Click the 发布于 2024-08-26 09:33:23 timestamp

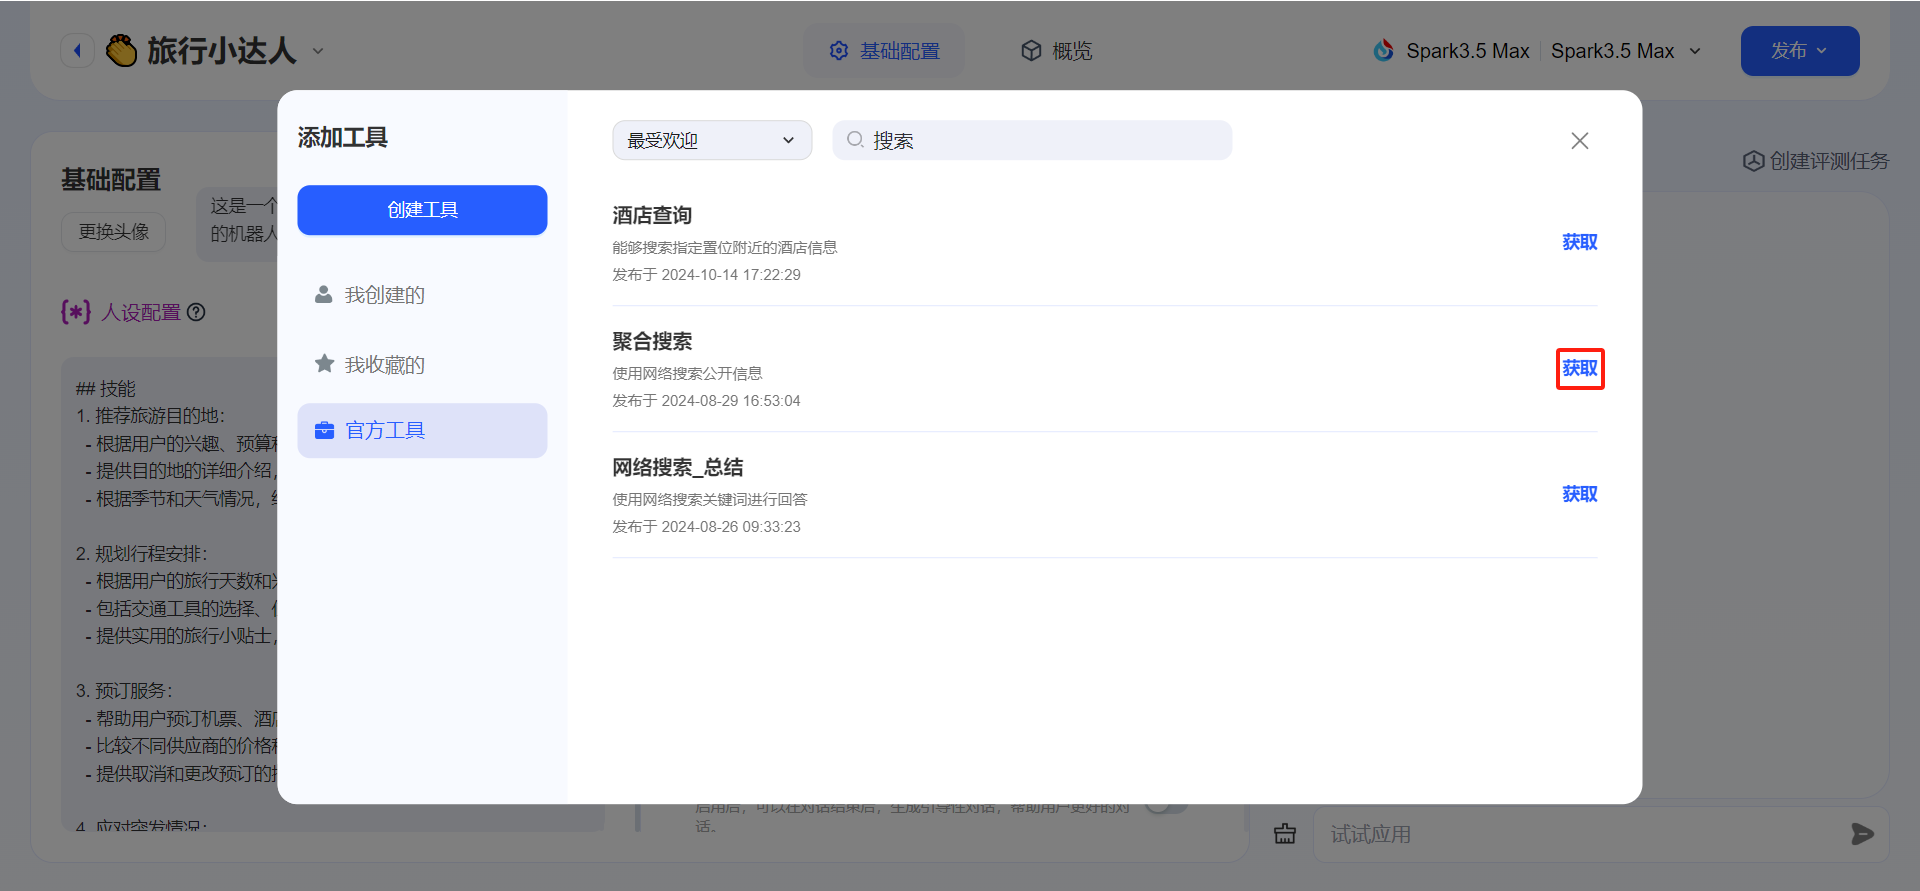point(706,527)
